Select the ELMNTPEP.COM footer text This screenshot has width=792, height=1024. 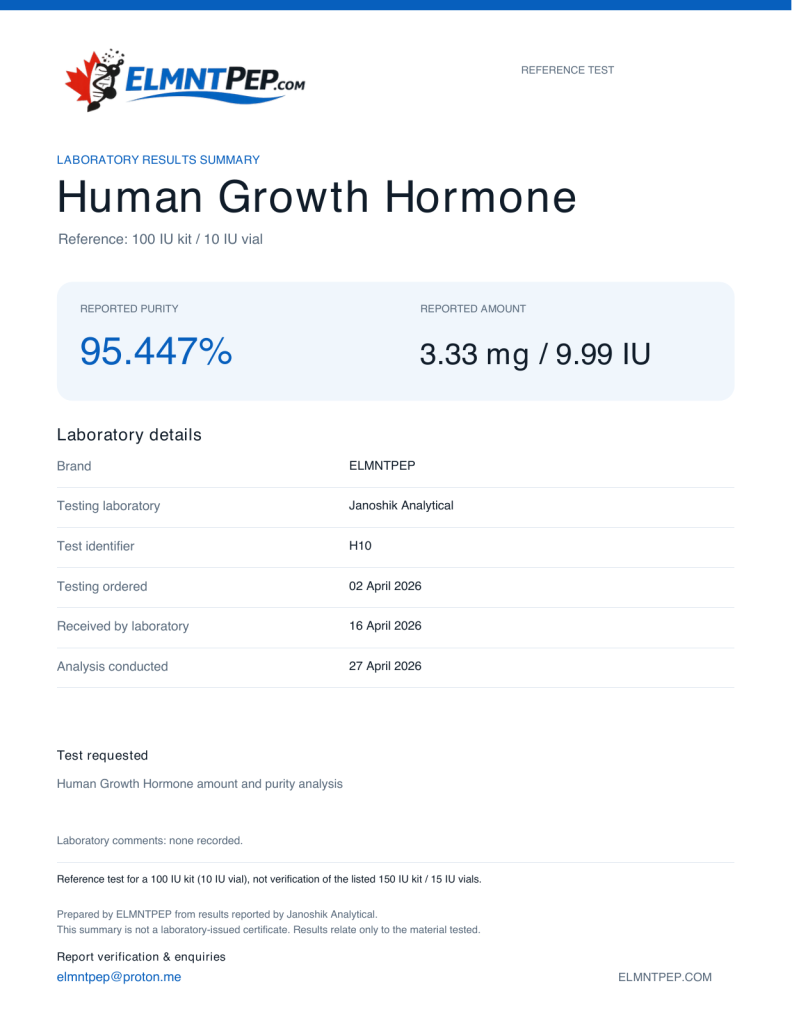665,977
